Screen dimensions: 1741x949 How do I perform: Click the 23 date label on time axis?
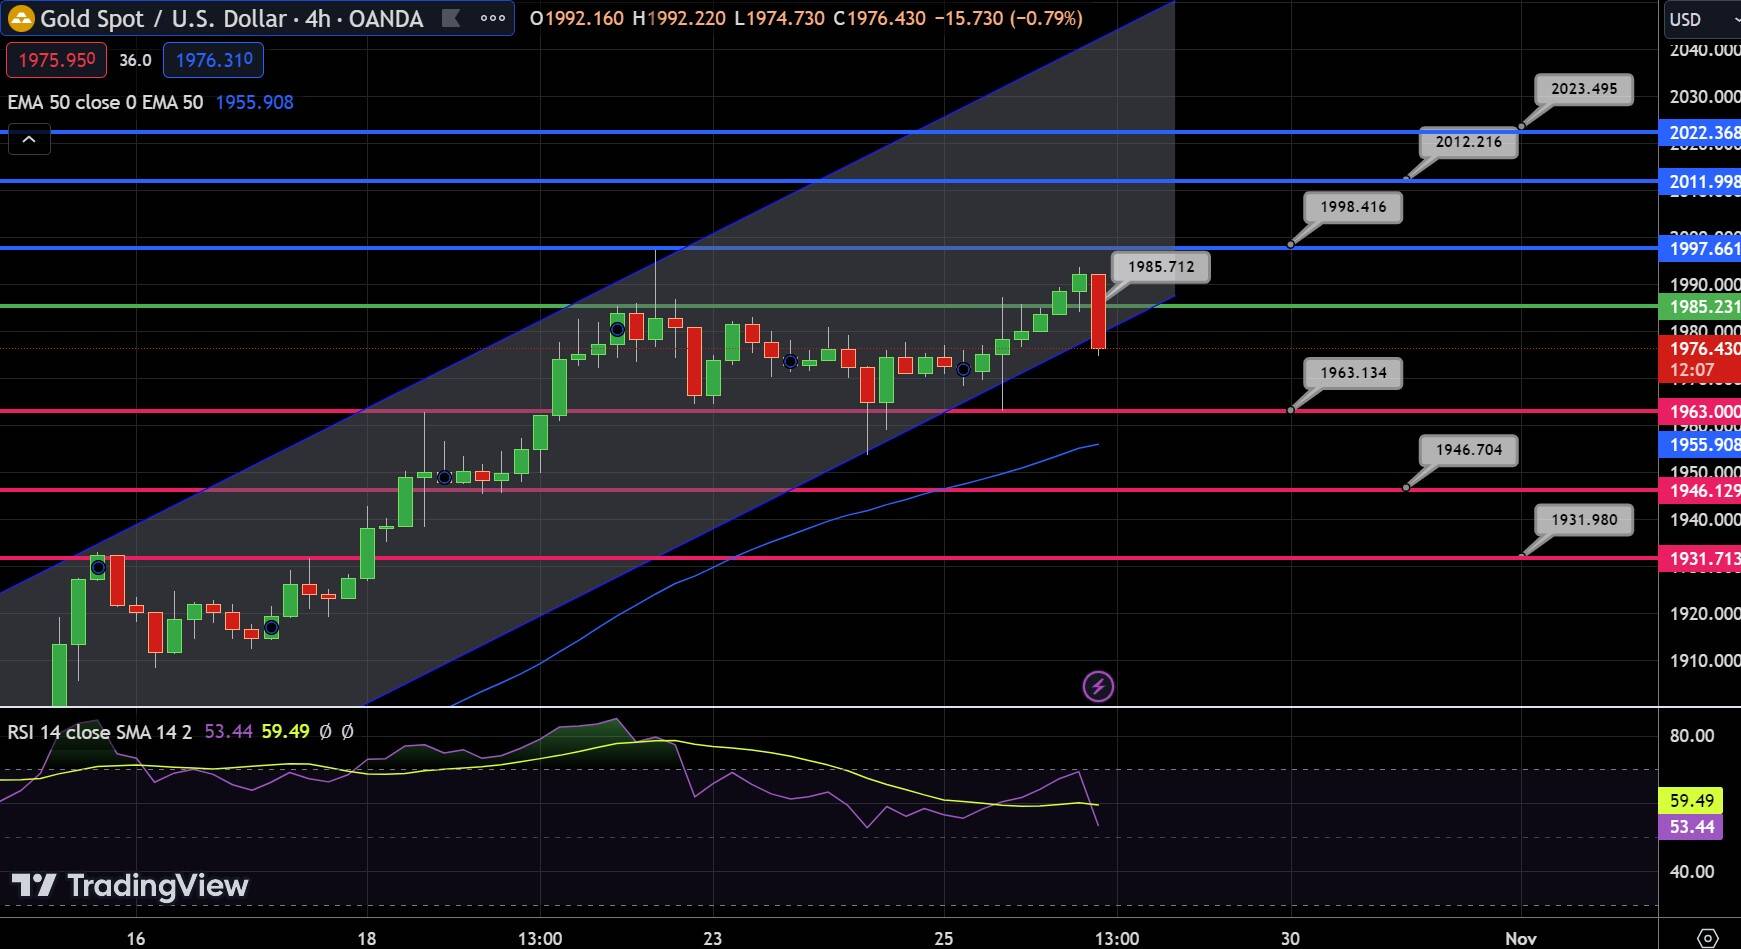[x=712, y=938]
